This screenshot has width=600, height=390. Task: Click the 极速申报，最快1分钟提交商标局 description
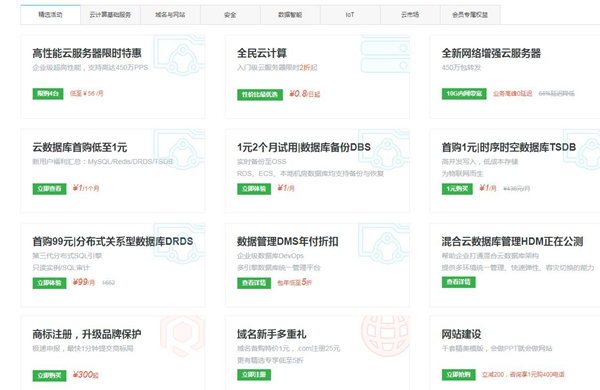pos(83,348)
